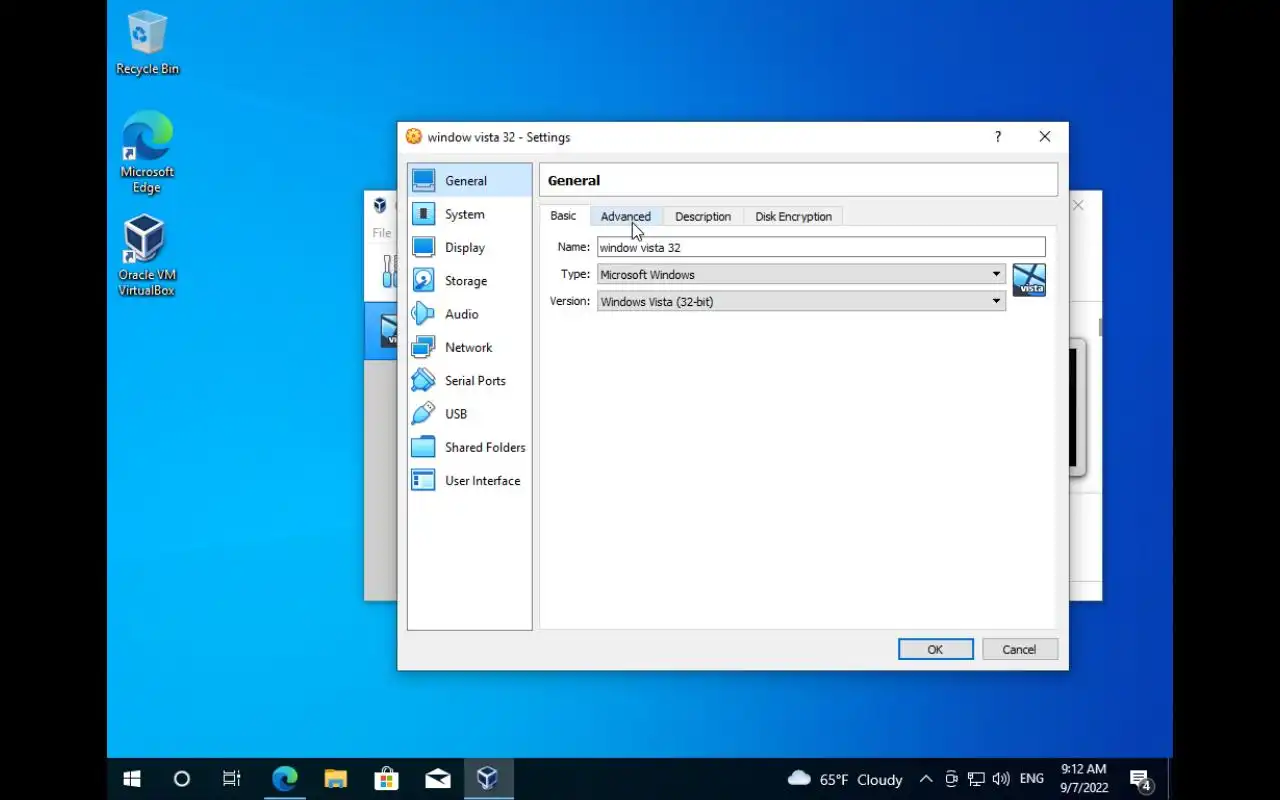Open File Explorer from taskbar
The height and width of the screenshot is (800, 1280).
(x=335, y=779)
